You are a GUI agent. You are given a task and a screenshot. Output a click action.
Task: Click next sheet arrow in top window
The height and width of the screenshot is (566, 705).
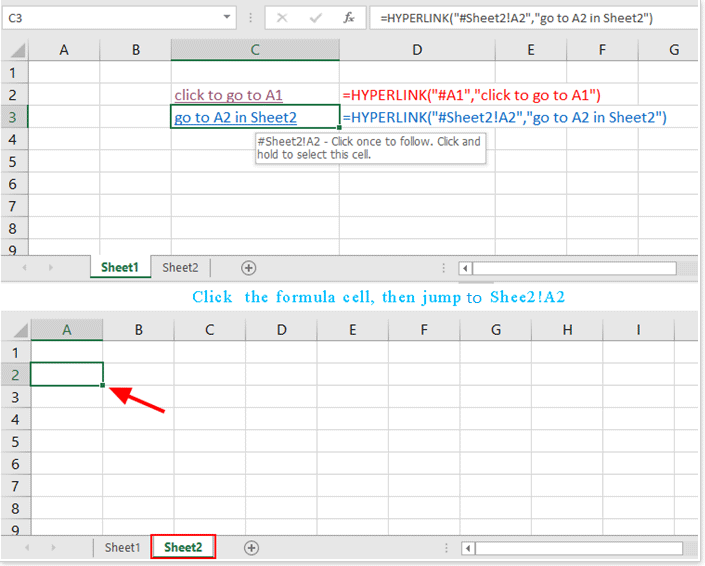50,267
